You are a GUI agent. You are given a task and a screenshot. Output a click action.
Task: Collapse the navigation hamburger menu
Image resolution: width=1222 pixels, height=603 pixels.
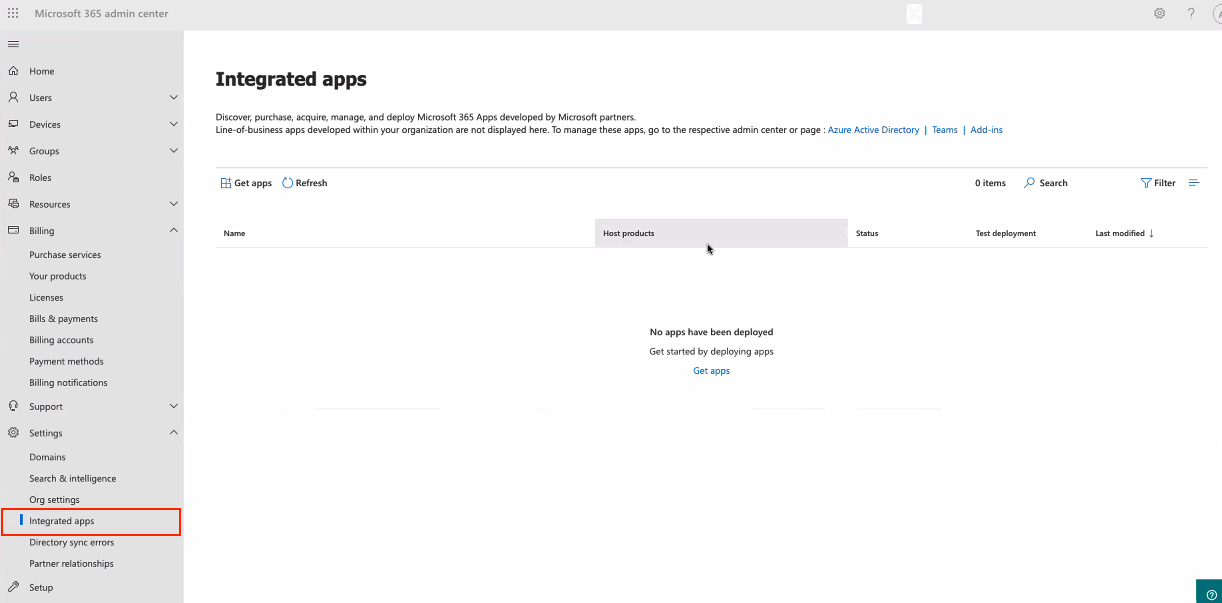tap(13, 44)
